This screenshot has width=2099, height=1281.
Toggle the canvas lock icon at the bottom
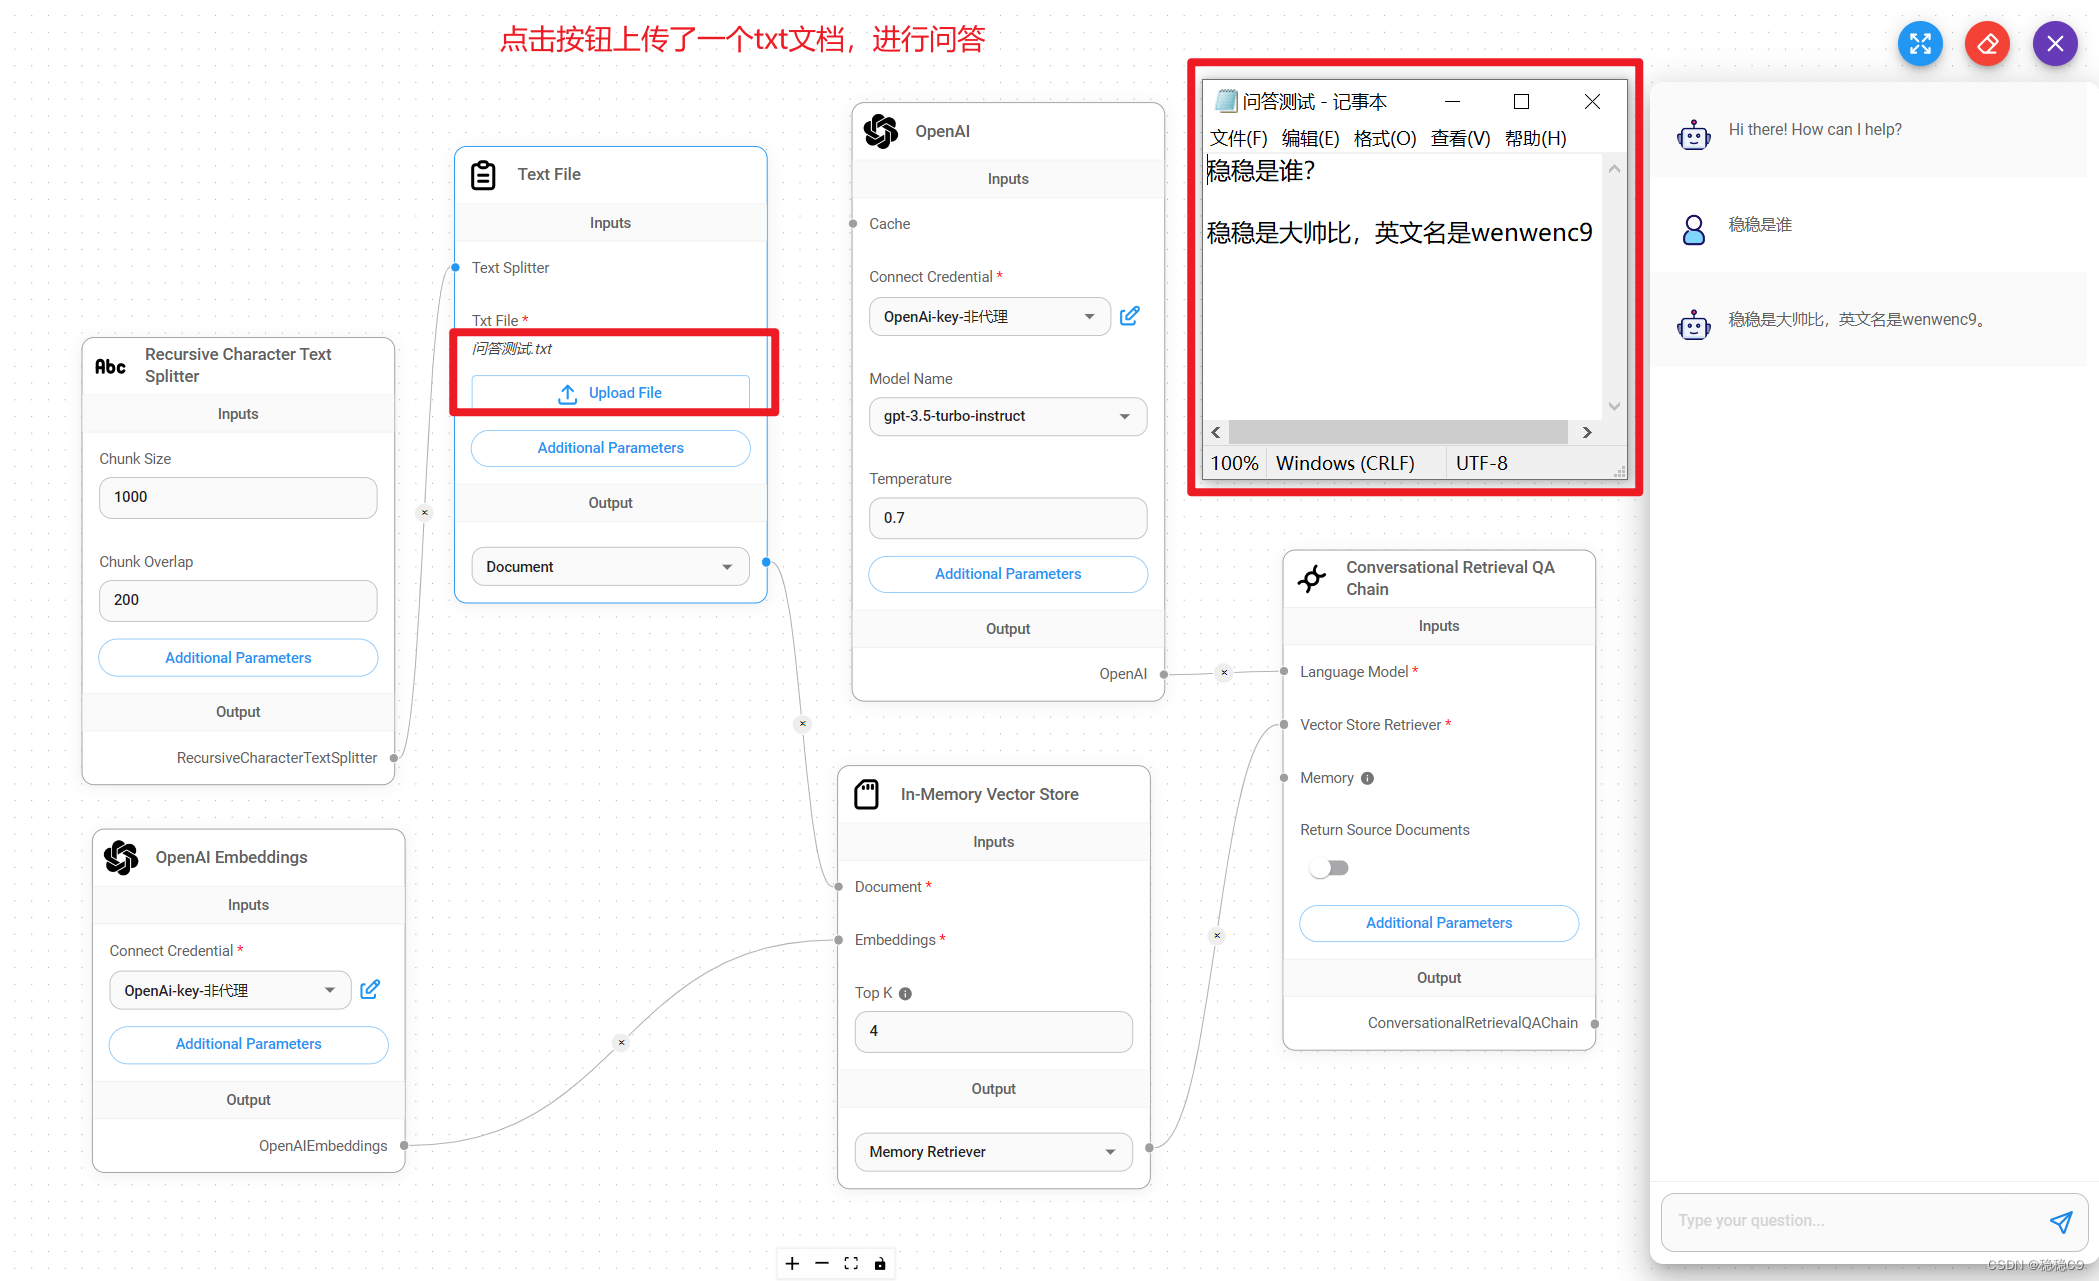pyautogui.click(x=880, y=1263)
